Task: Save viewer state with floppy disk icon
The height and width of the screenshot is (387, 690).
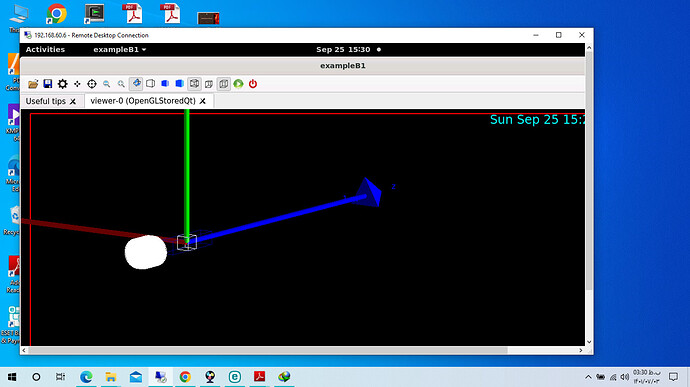Action: [x=48, y=84]
